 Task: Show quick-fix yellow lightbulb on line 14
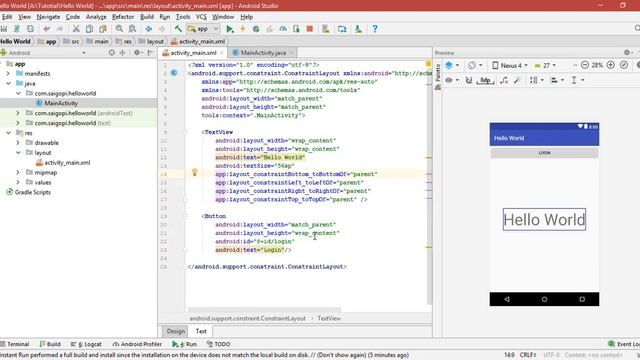(195, 173)
